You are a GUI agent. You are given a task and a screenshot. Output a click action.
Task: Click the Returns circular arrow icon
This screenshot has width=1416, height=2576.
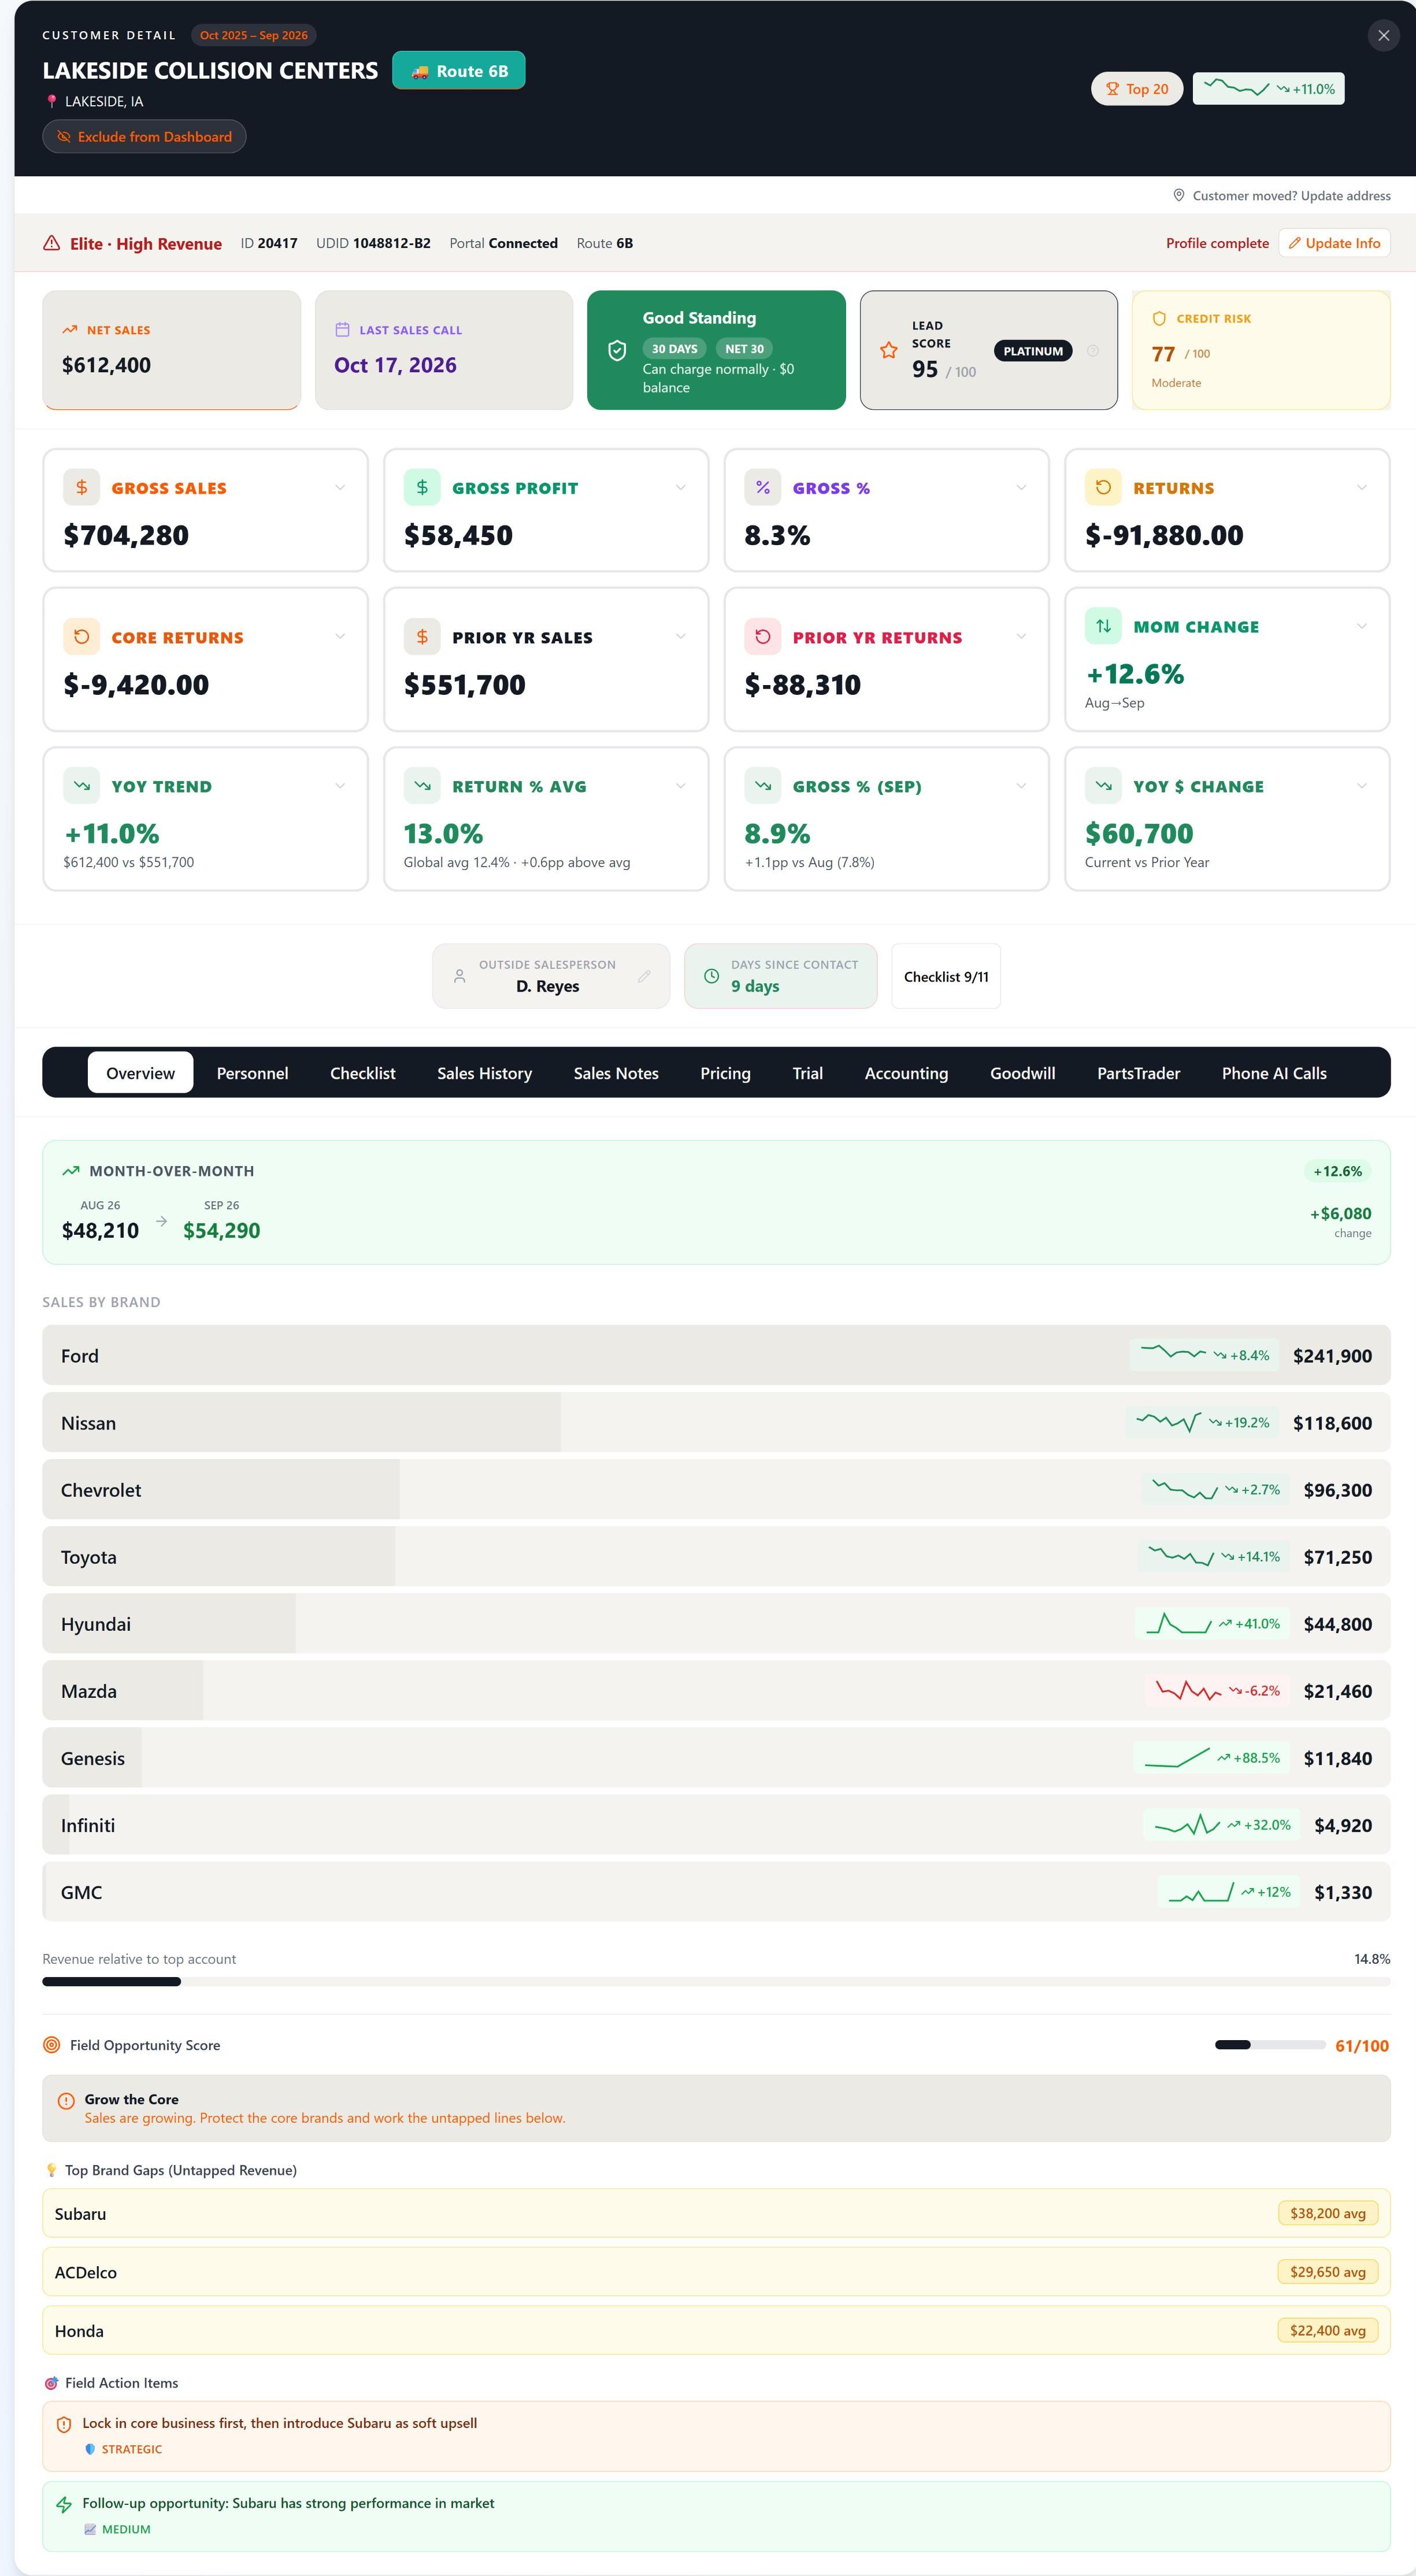(1103, 487)
